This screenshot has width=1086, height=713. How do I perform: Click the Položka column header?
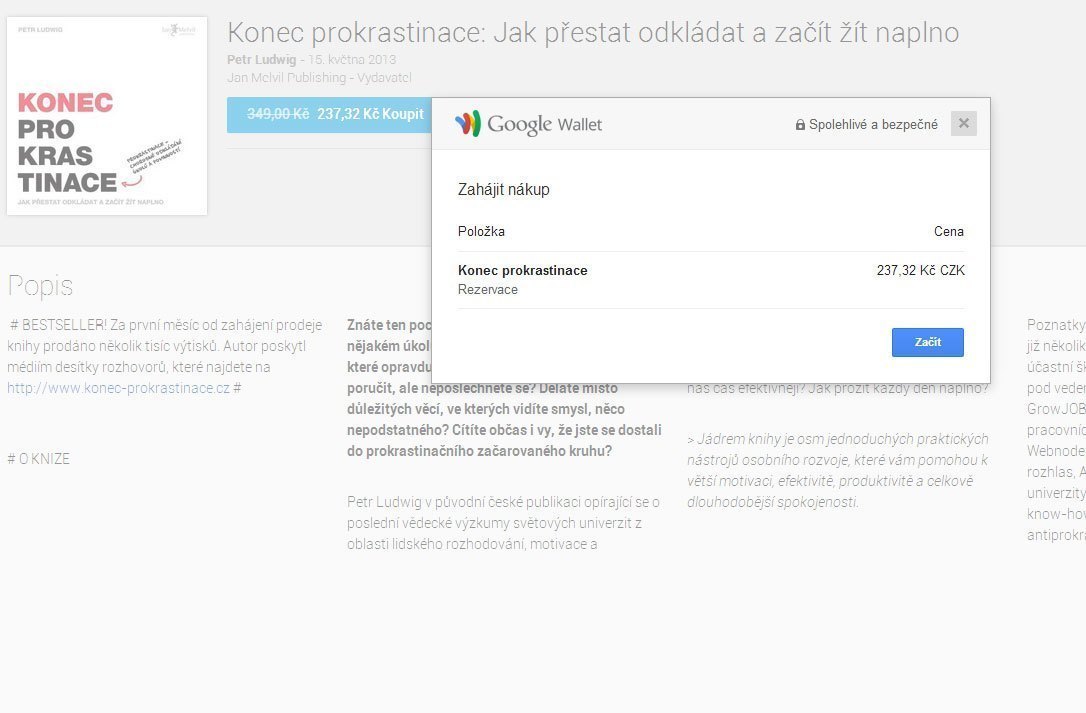click(481, 231)
